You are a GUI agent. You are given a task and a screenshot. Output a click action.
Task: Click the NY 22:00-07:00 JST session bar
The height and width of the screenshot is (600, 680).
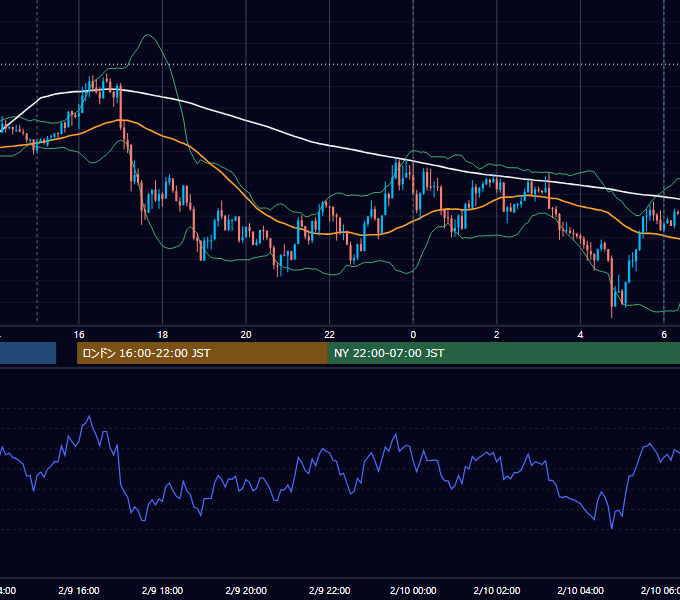click(x=503, y=353)
